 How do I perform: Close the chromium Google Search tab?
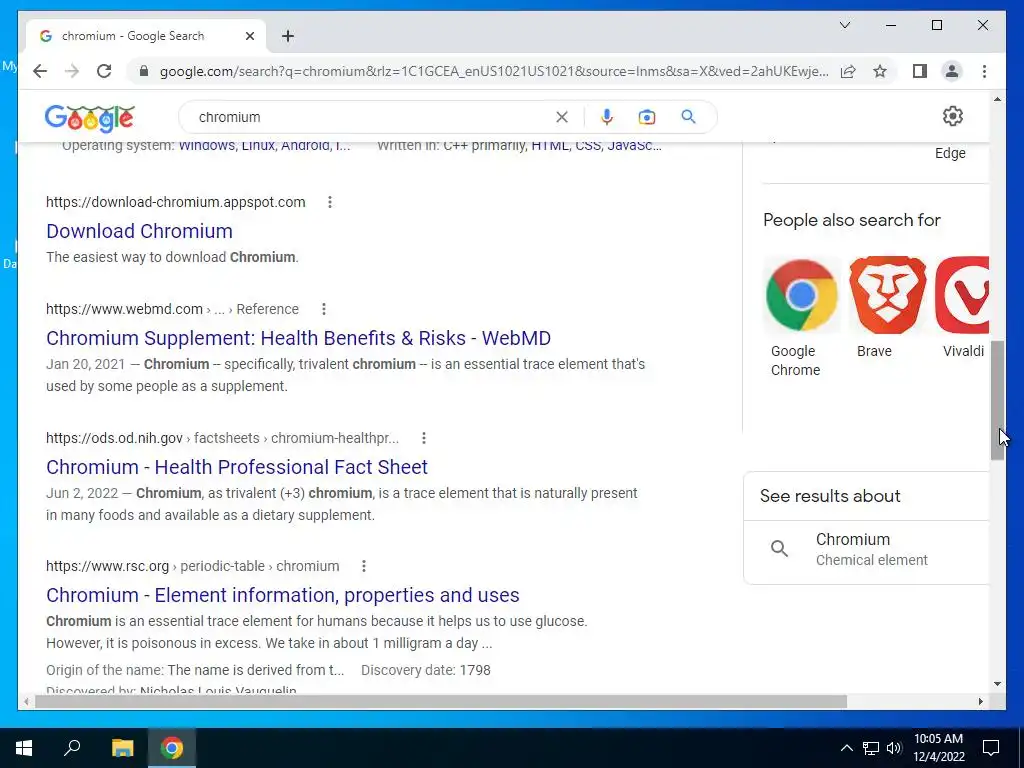pyautogui.click(x=249, y=36)
